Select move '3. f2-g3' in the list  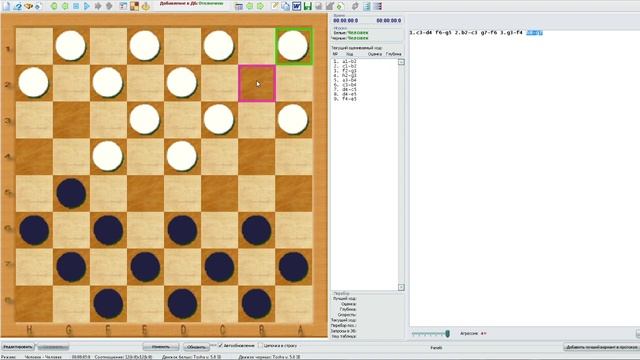[x=345, y=71]
